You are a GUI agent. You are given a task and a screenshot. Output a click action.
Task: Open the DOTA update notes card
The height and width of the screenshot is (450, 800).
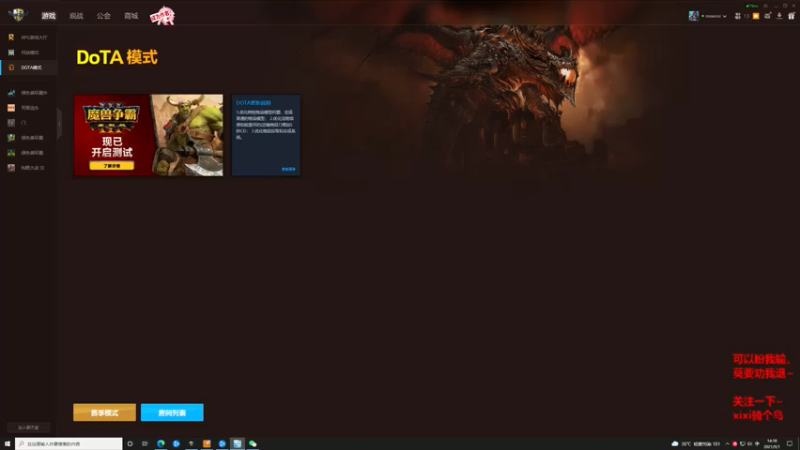point(266,135)
